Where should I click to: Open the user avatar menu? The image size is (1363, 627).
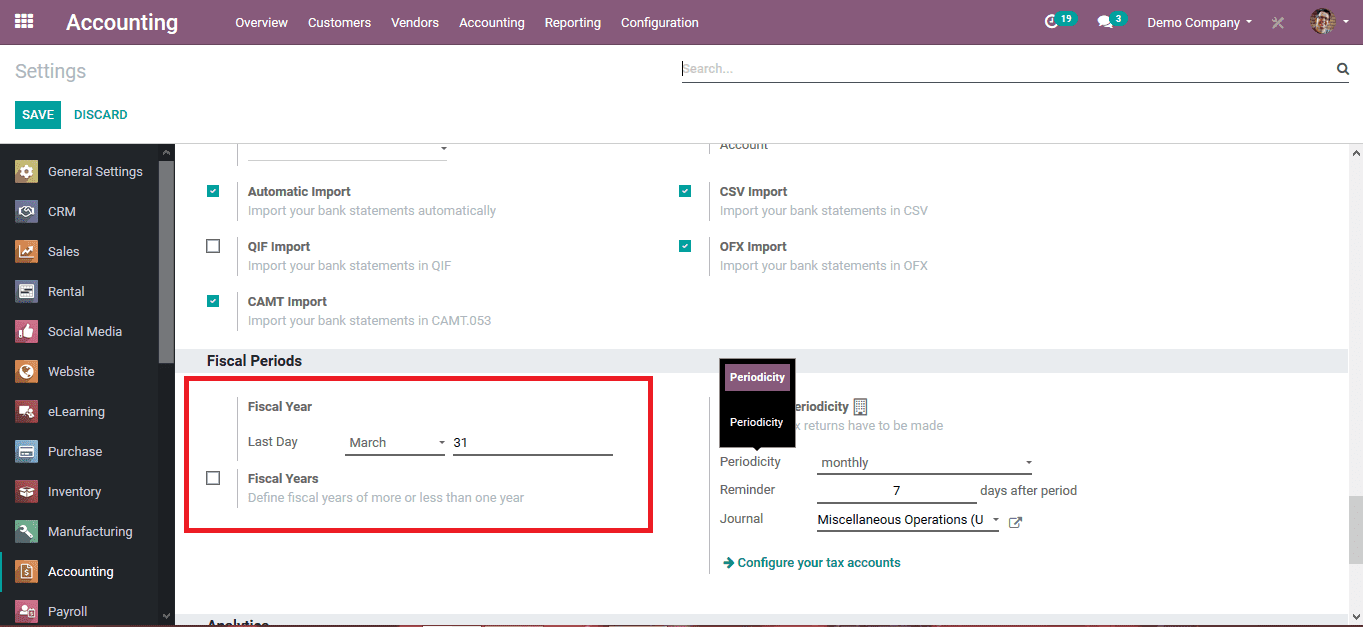1329,21
